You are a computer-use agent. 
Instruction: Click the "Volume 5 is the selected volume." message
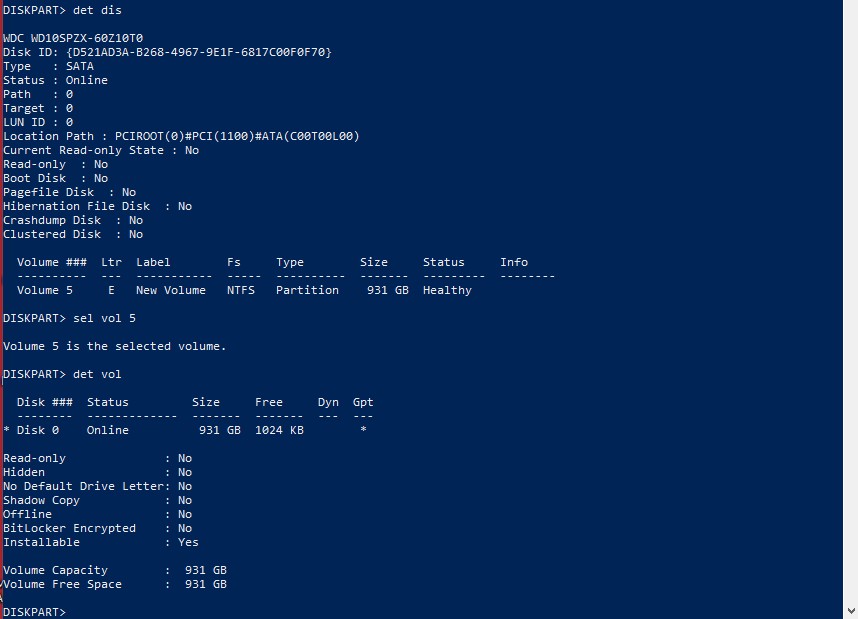tap(115, 346)
